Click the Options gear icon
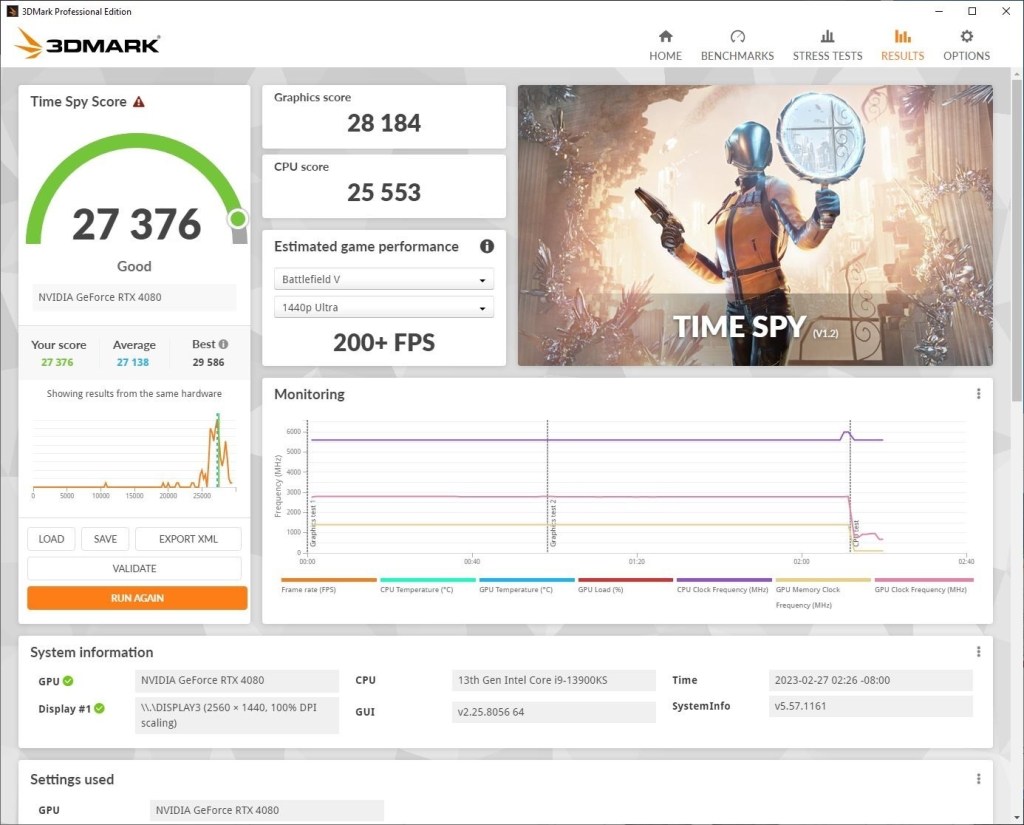This screenshot has width=1024, height=825. tap(967, 36)
